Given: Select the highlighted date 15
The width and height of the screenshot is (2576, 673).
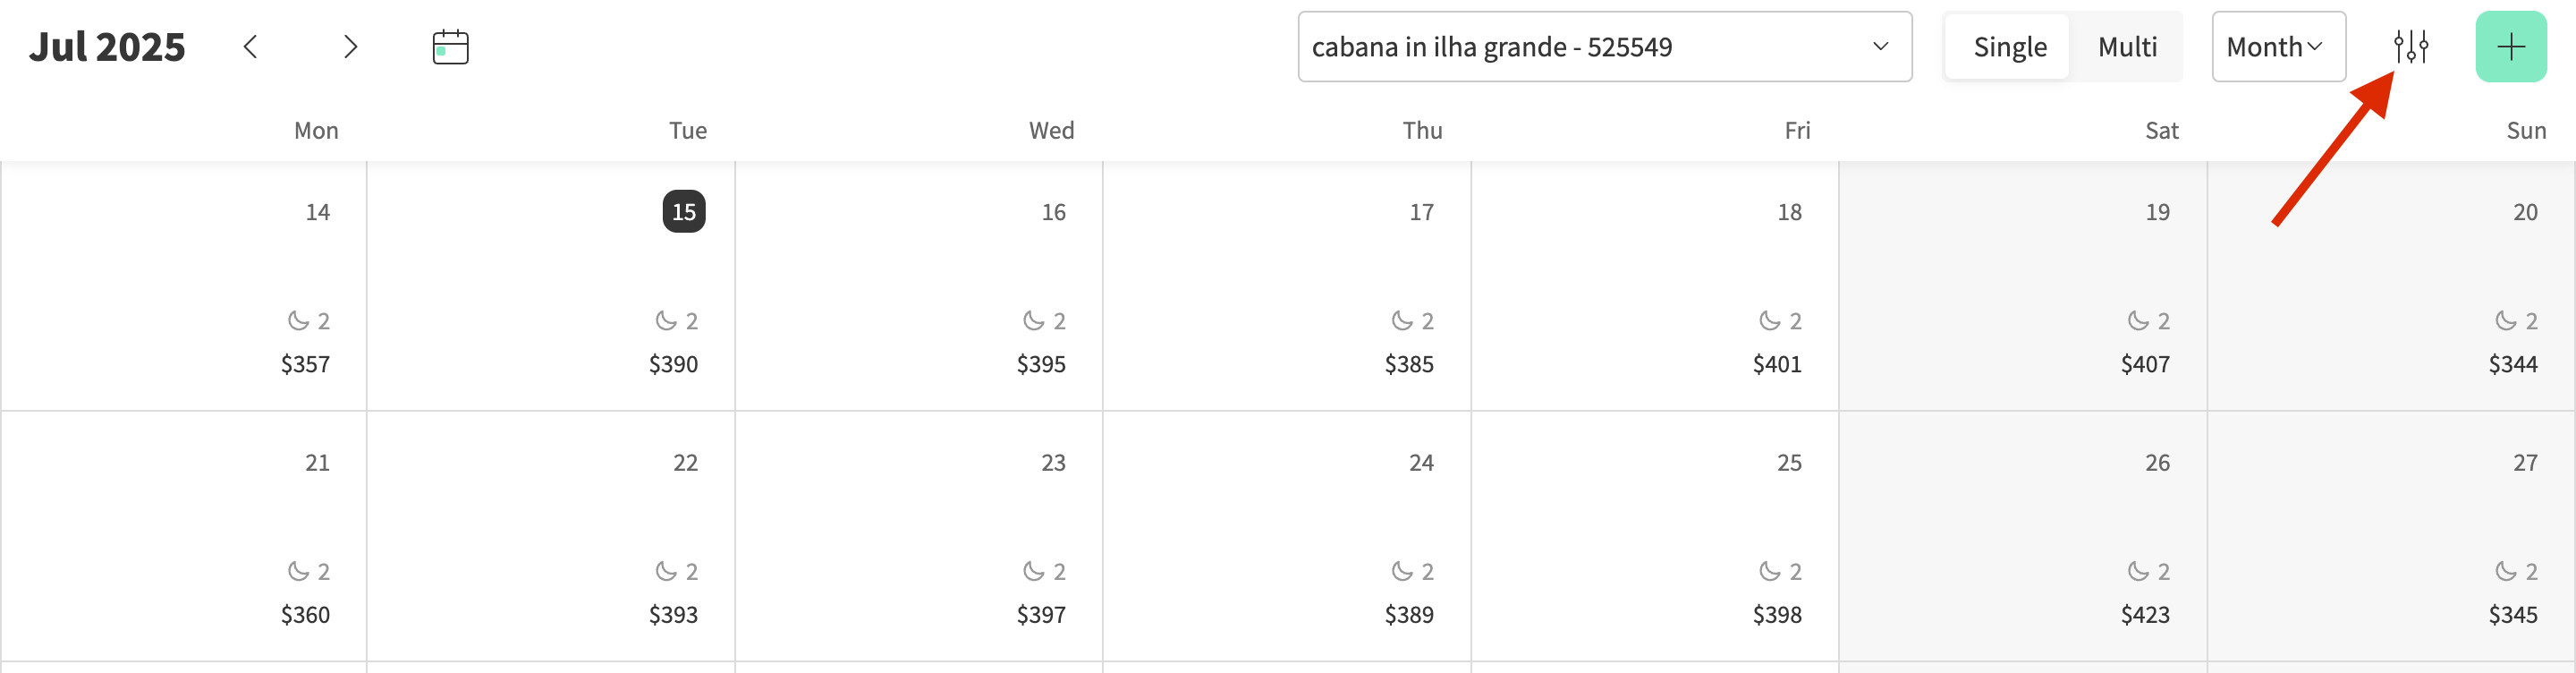Looking at the screenshot, I should click(x=684, y=212).
